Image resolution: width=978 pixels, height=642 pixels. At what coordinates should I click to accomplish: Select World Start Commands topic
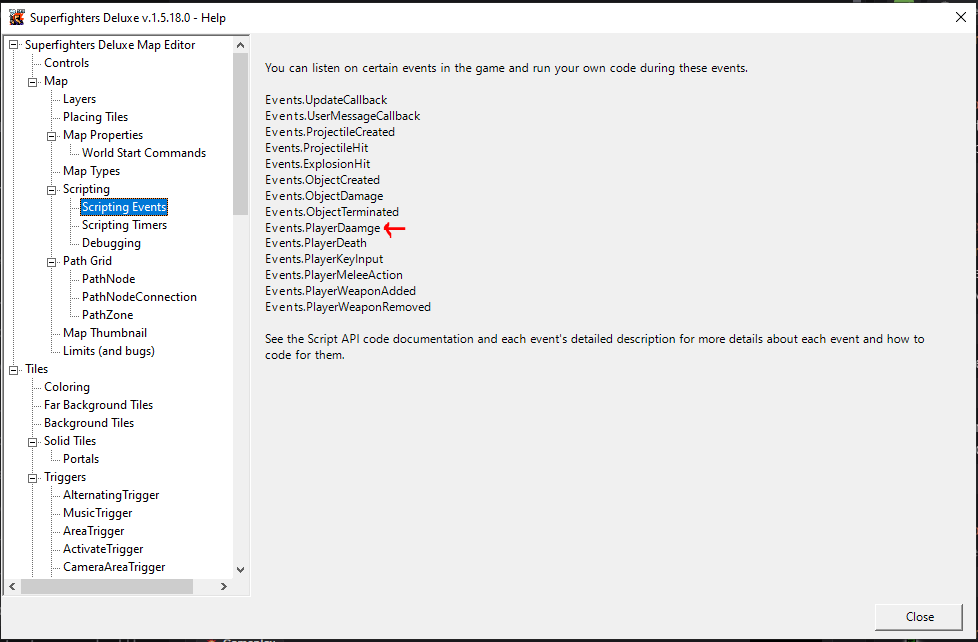143,153
